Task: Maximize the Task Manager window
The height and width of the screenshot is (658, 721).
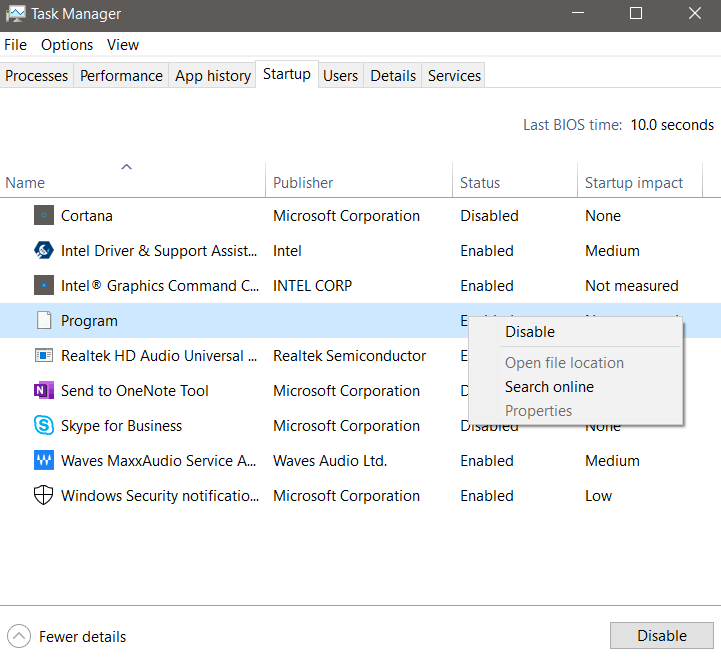Action: [635, 13]
